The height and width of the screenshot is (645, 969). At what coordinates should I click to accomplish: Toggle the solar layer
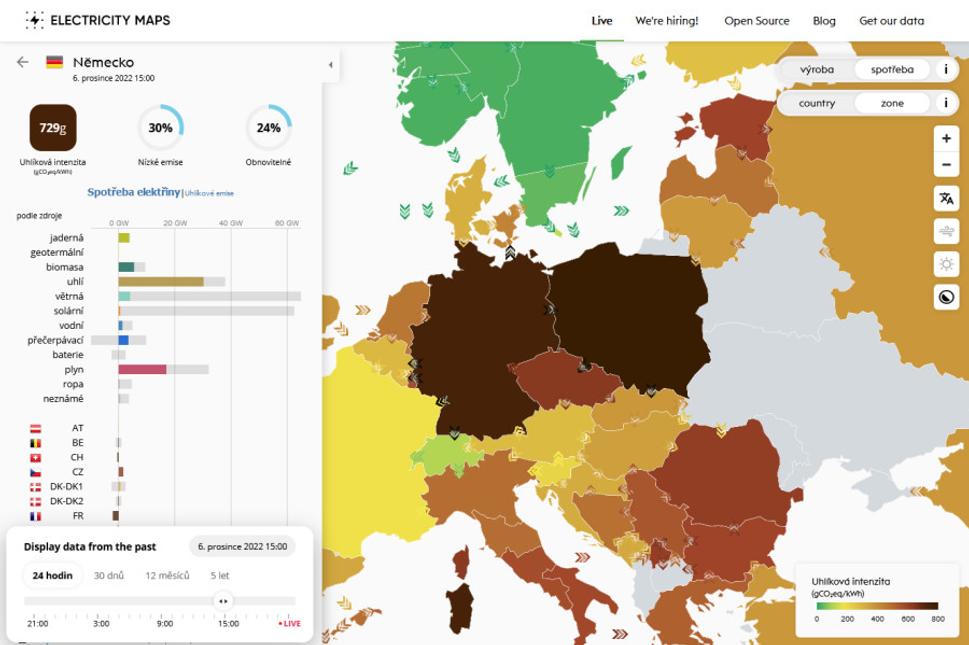(946, 264)
